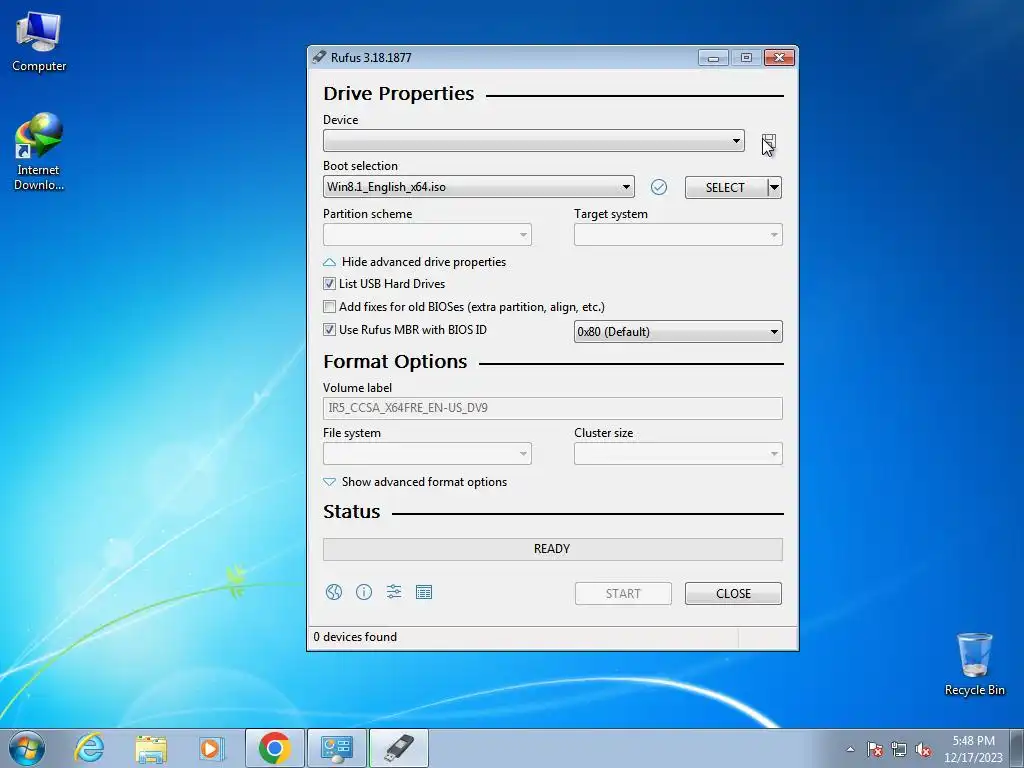The width and height of the screenshot is (1024, 768).
Task: Open the Partition scheme dropdown
Action: 427,235
